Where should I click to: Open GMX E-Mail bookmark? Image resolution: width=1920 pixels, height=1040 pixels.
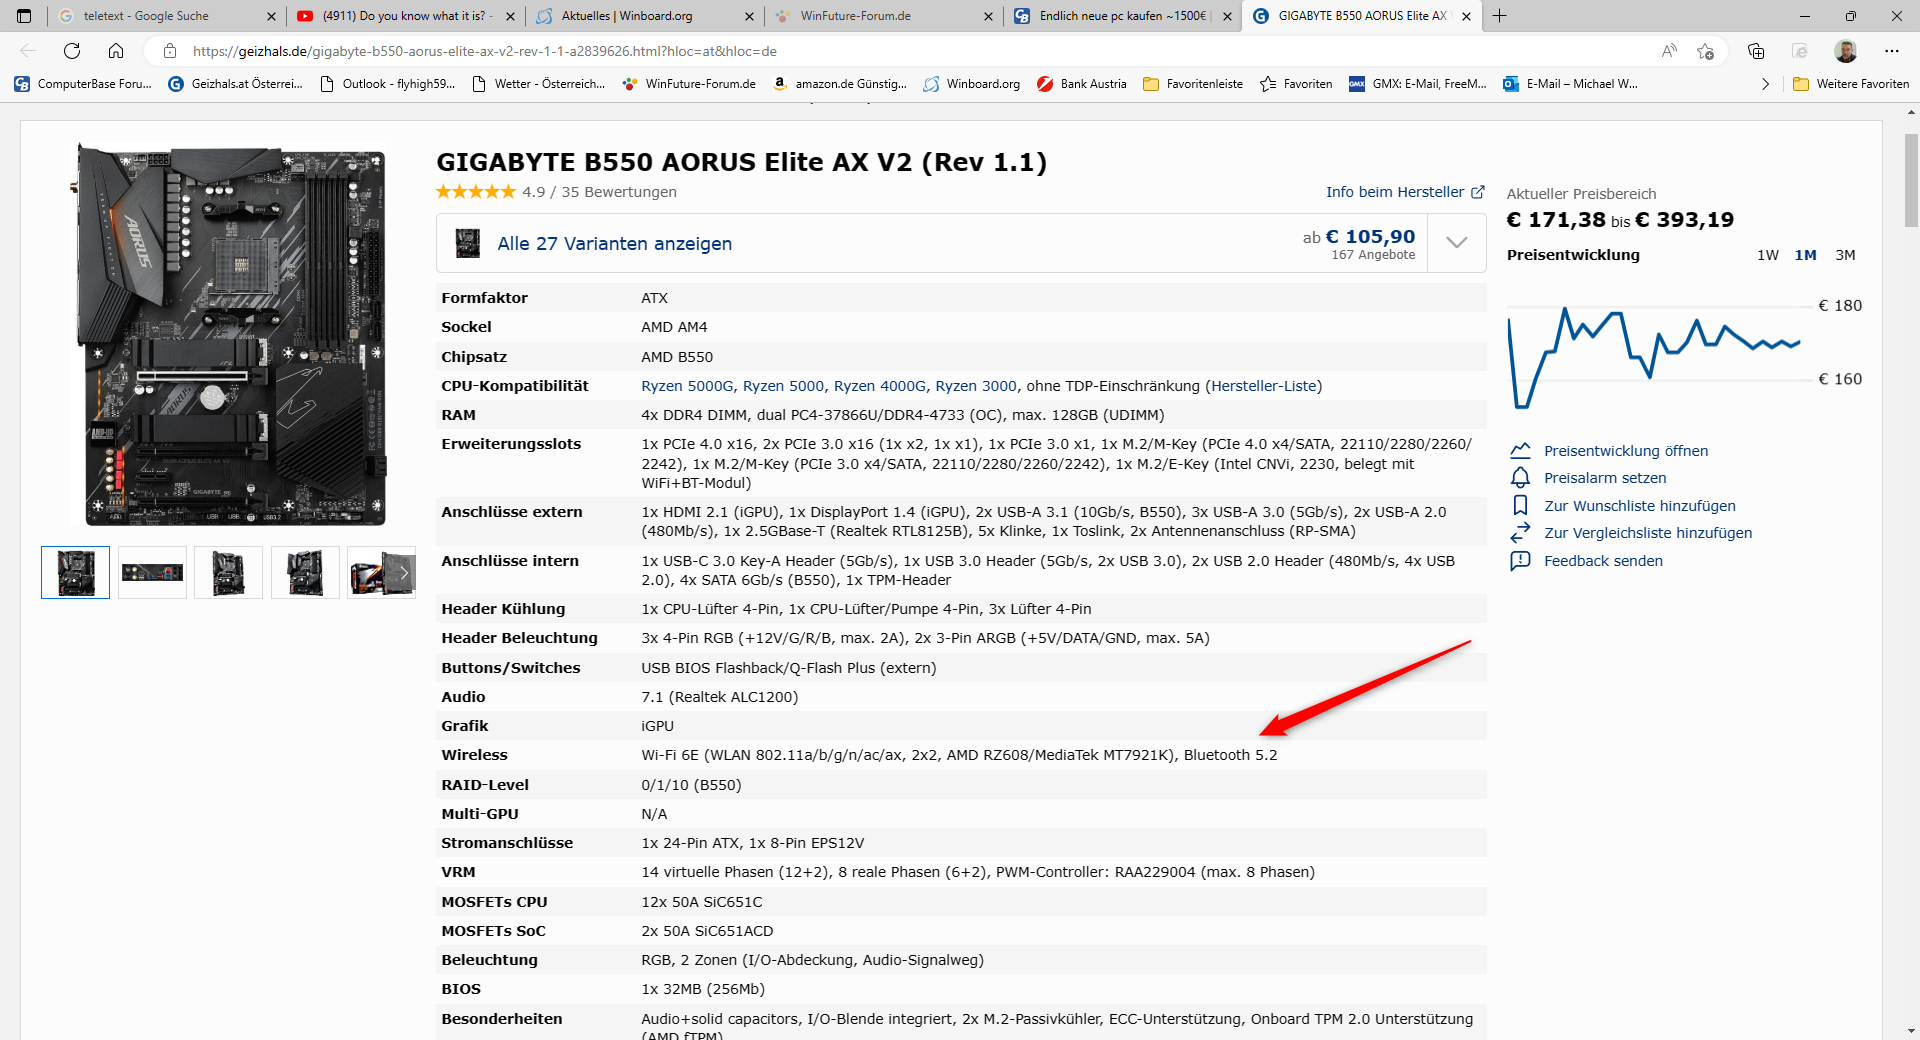click(x=1418, y=84)
